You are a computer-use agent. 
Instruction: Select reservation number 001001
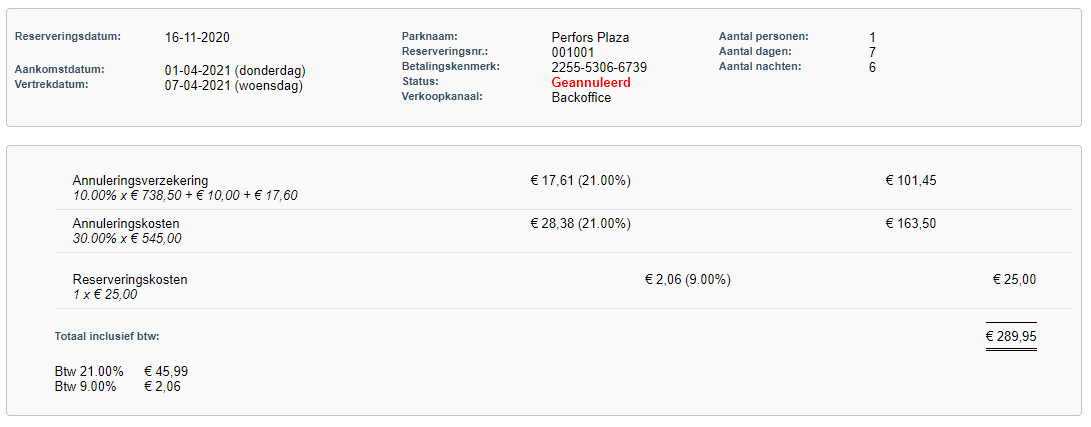click(x=573, y=53)
